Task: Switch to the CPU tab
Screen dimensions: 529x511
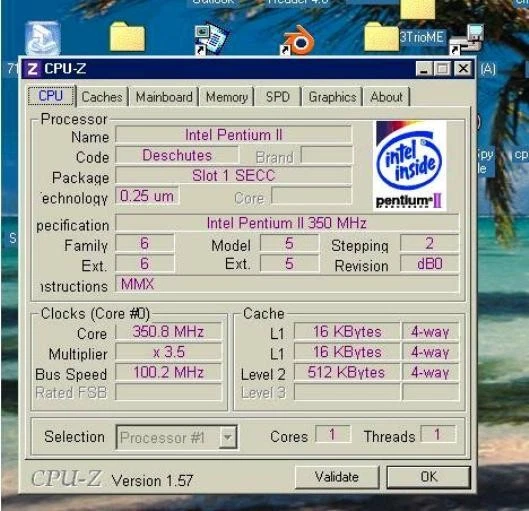Action: coord(51,96)
